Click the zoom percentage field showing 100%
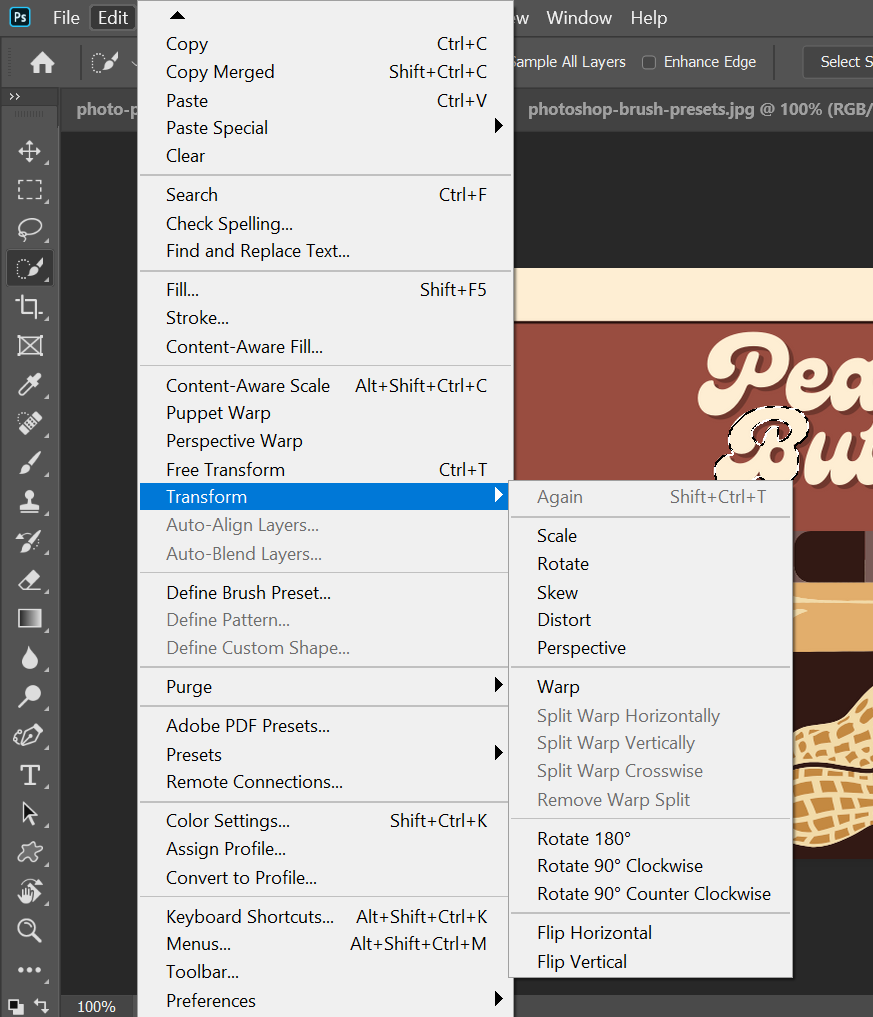The height and width of the screenshot is (1017, 873). [96, 1006]
